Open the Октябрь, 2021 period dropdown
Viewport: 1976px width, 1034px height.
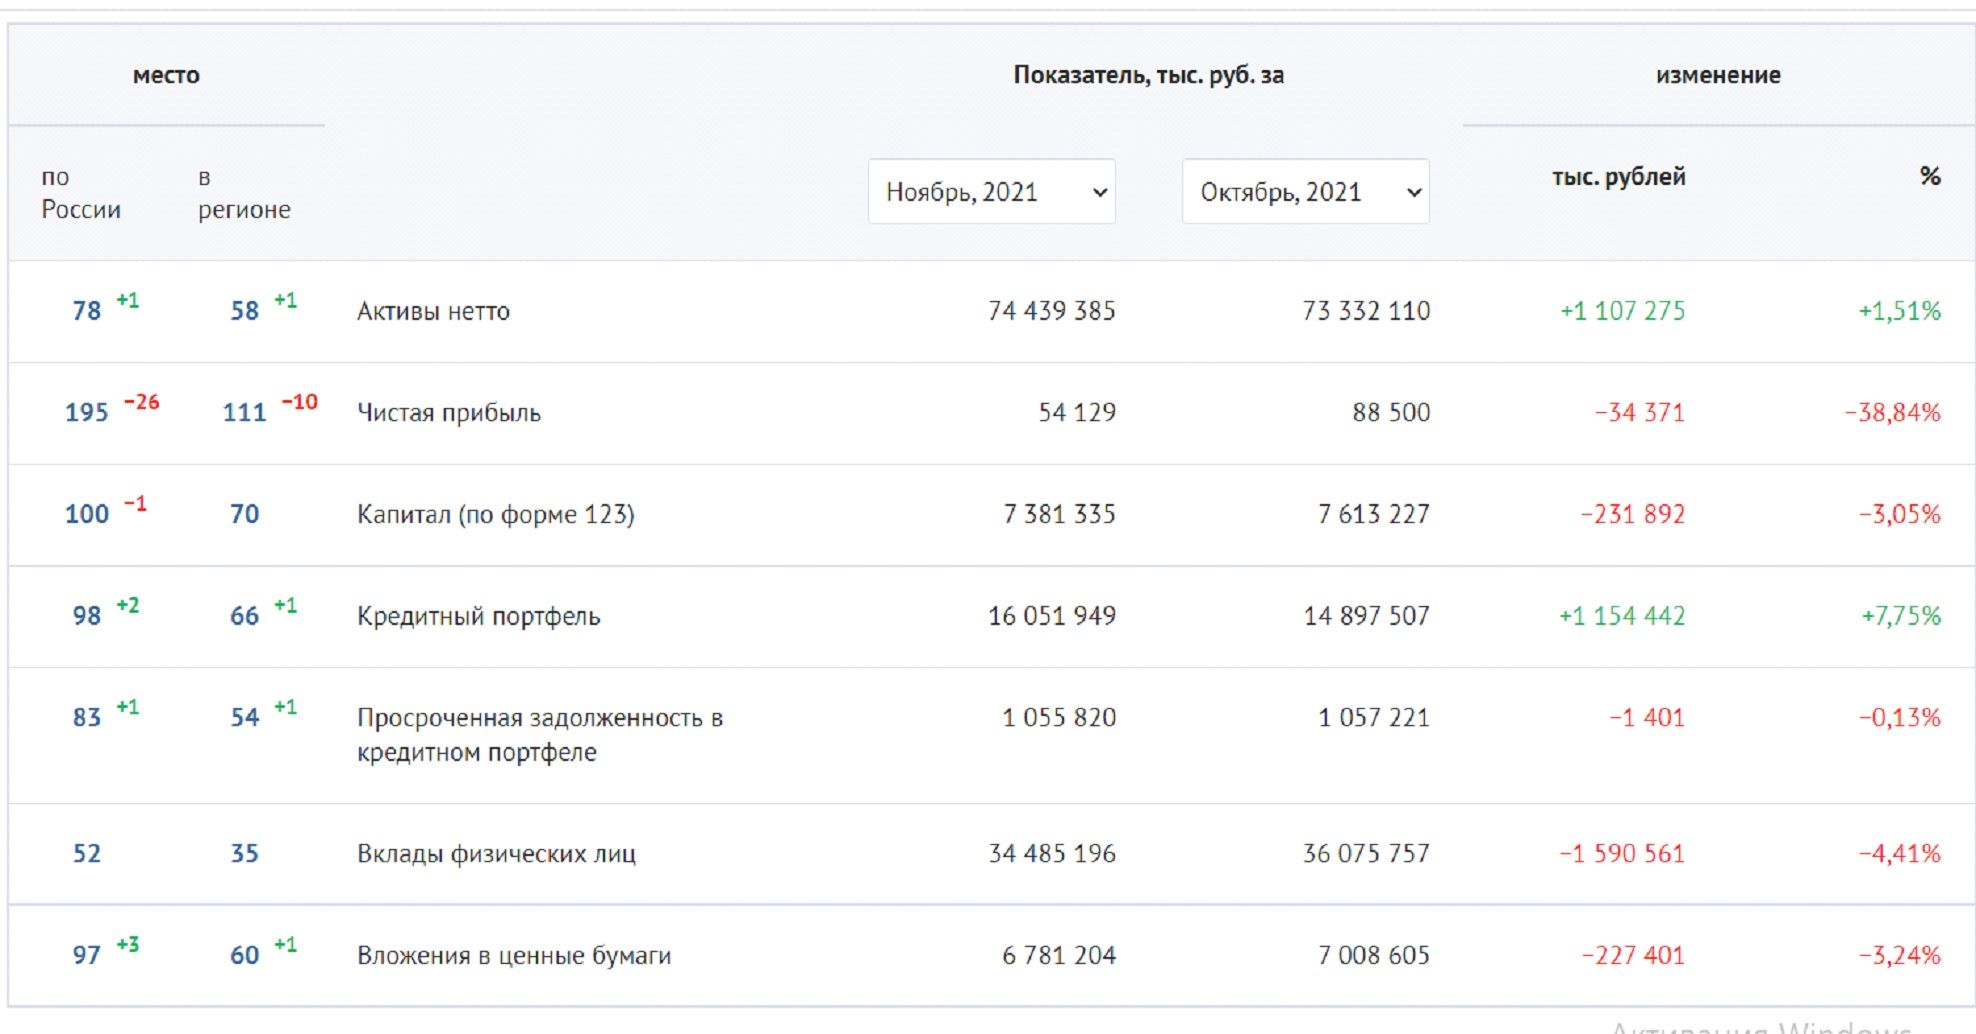pyautogui.click(x=1305, y=191)
